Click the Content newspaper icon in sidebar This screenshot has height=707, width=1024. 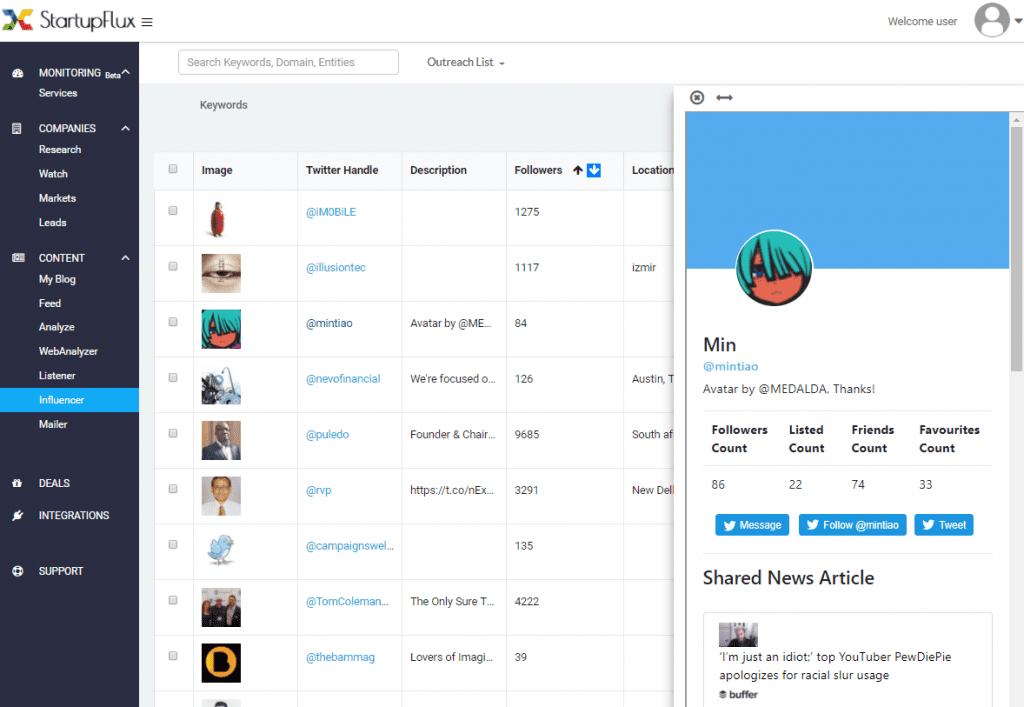[18, 258]
